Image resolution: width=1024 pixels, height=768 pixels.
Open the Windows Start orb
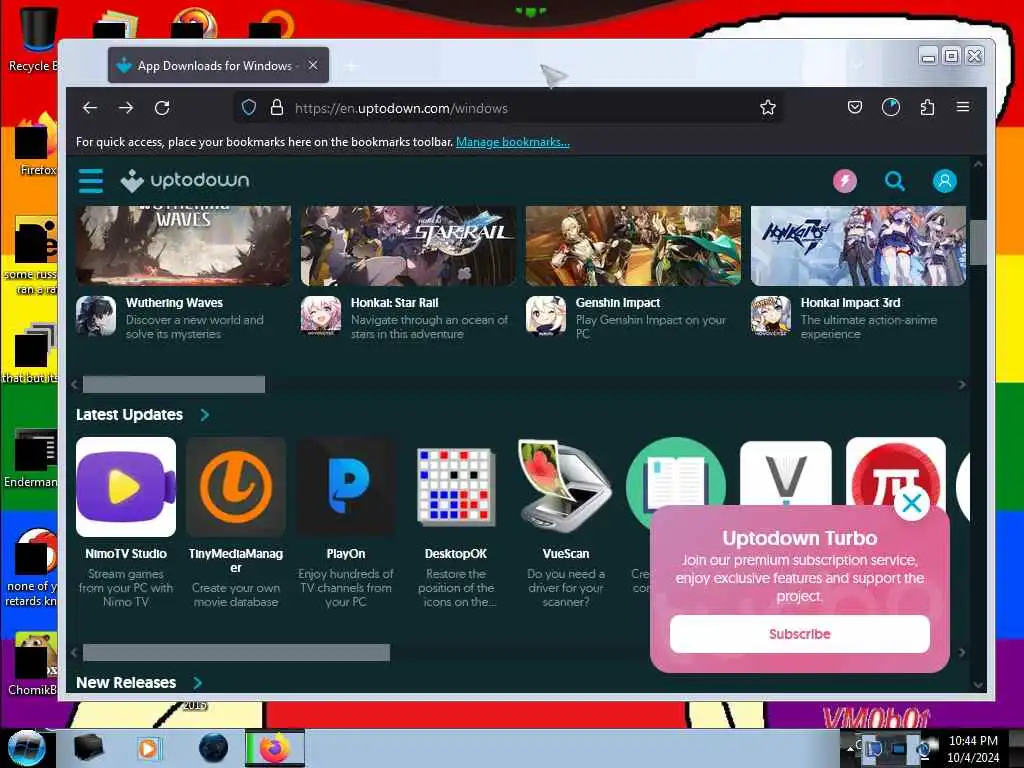click(x=25, y=748)
